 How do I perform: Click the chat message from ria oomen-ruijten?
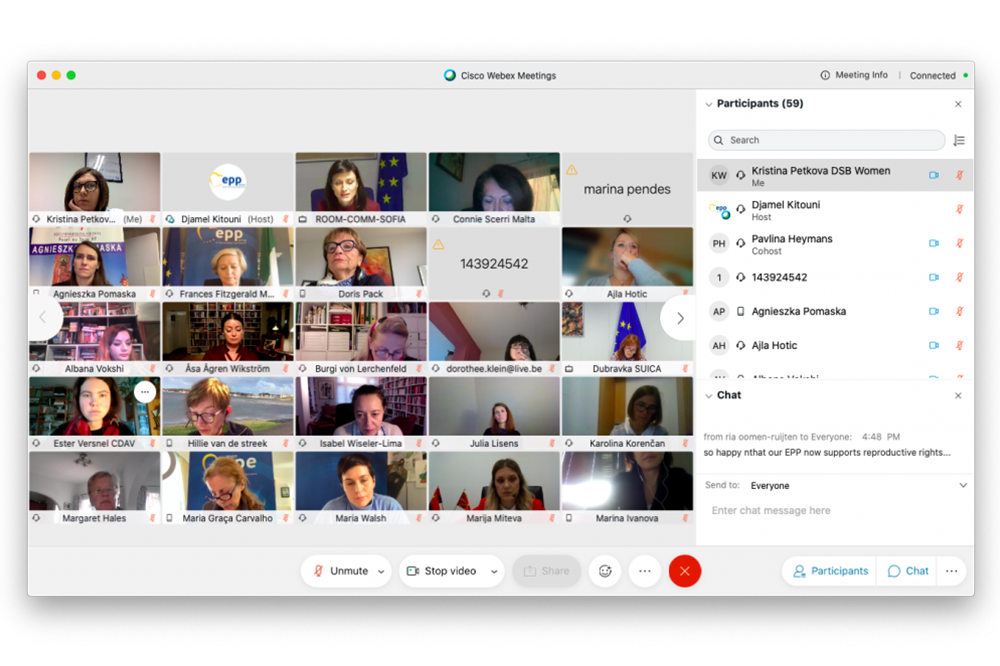click(827, 445)
